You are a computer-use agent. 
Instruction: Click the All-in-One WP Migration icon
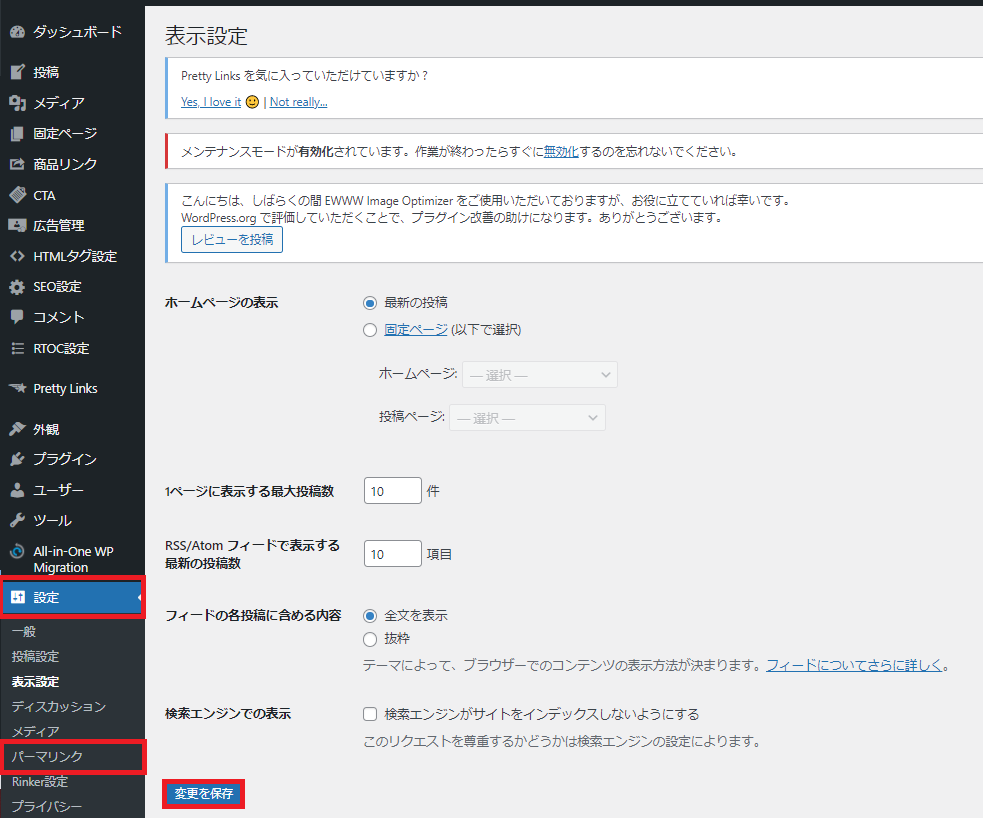[18, 552]
